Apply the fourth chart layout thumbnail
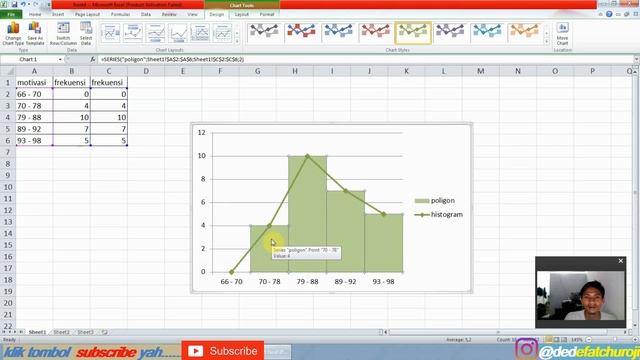The height and width of the screenshot is (360, 640). pyautogui.click(x=178, y=33)
